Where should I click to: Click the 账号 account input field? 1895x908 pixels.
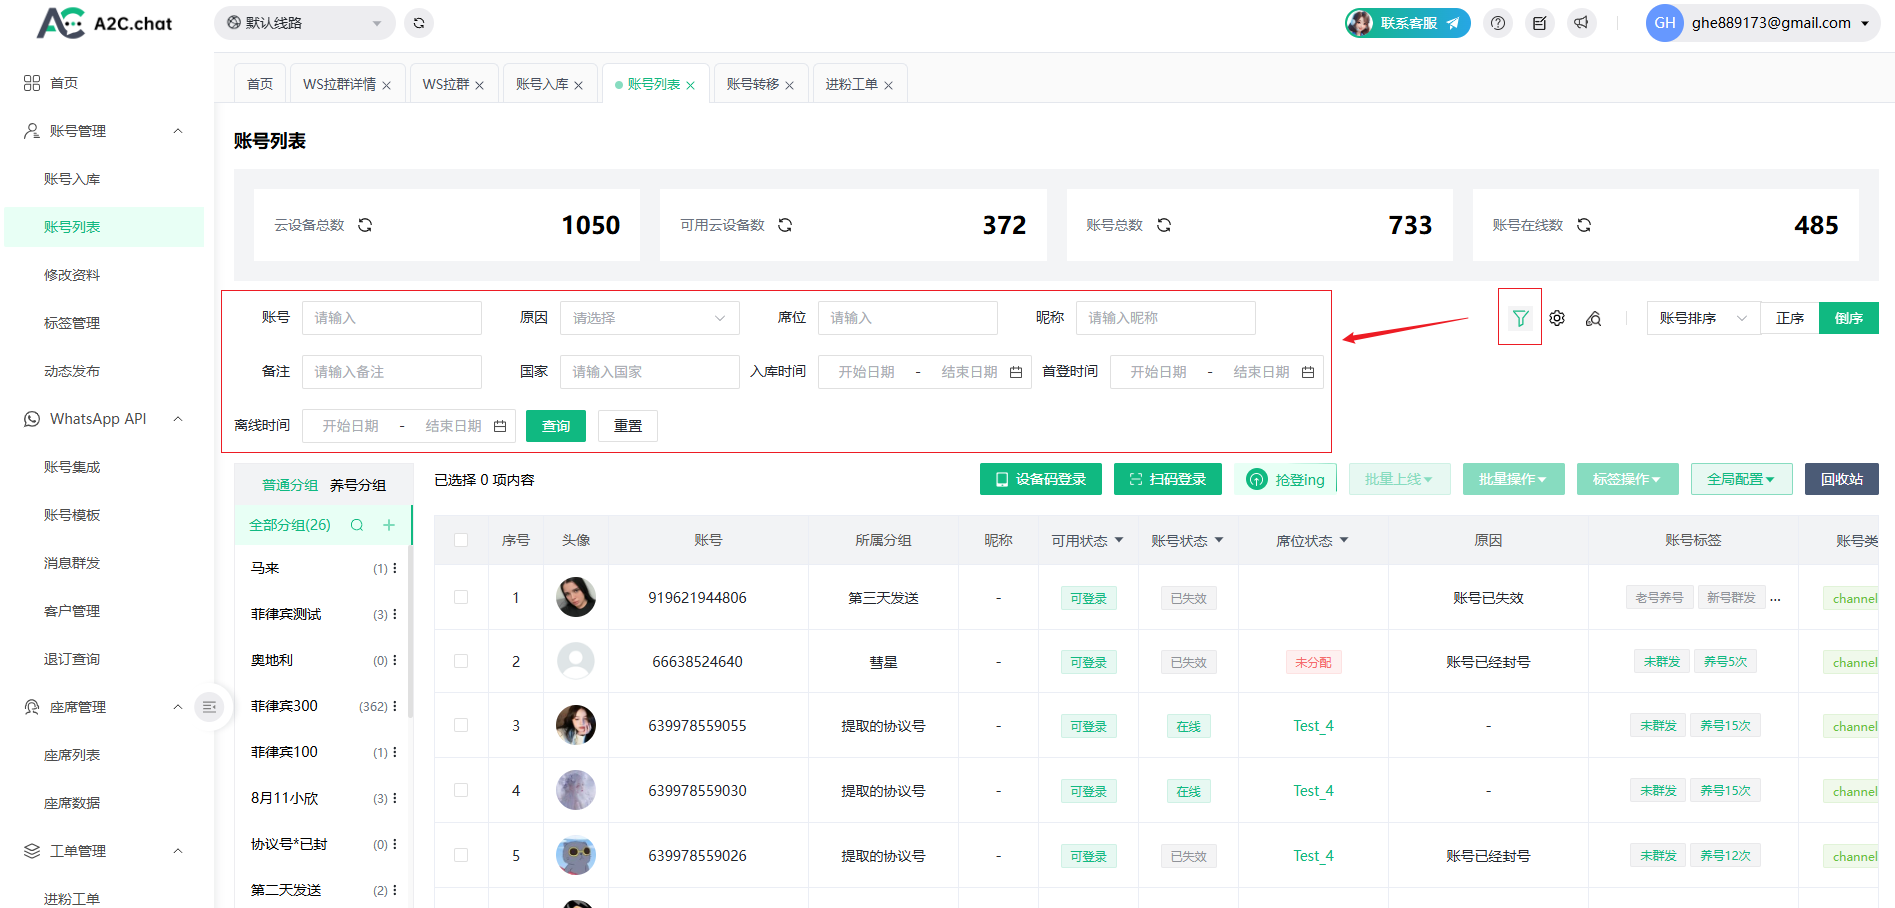pyautogui.click(x=391, y=318)
